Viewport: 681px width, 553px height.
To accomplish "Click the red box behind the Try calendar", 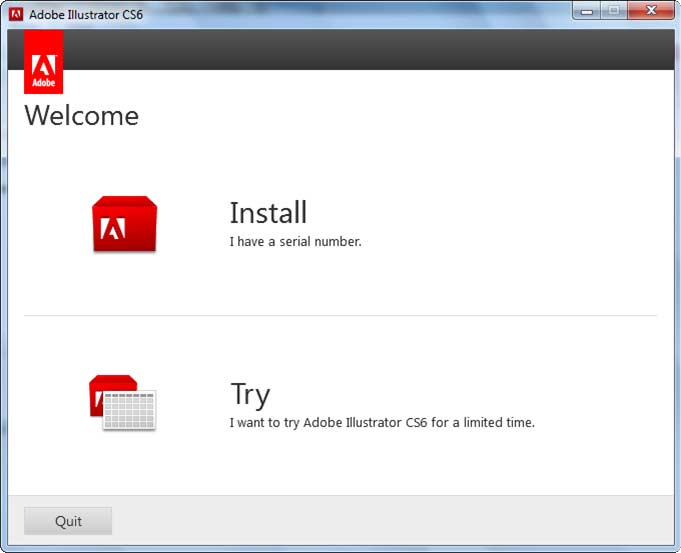I will 112,385.
